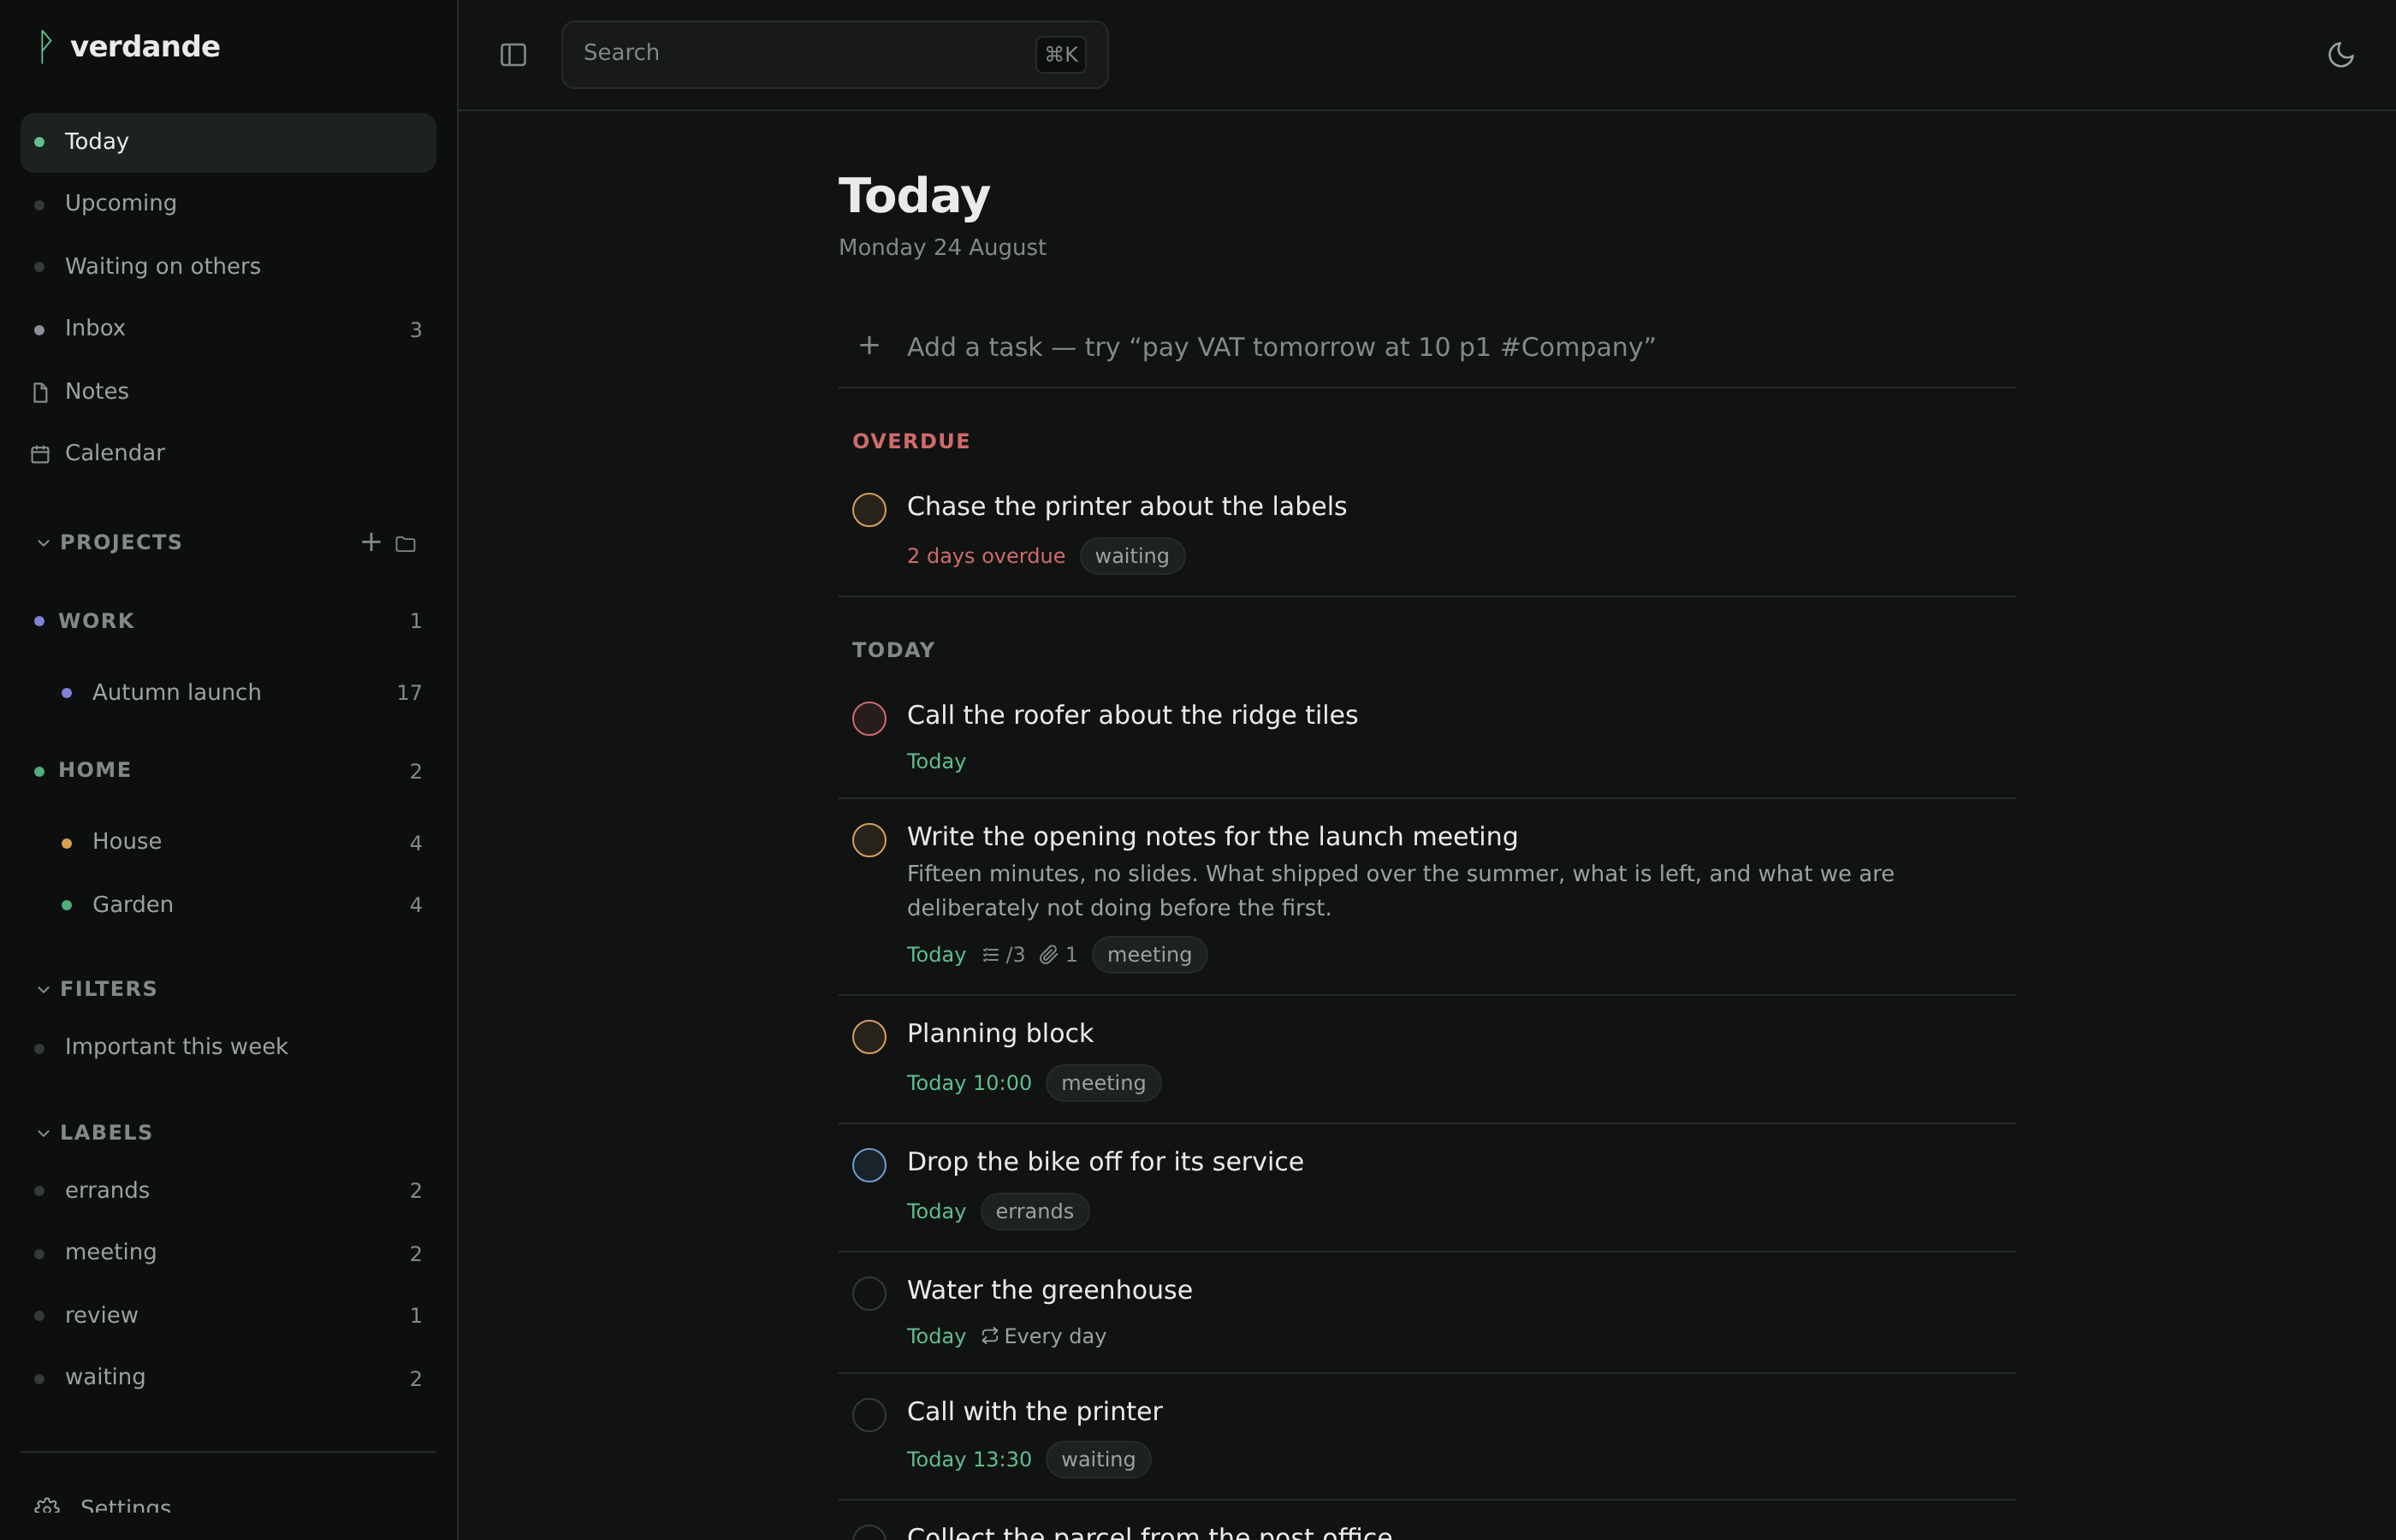This screenshot has height=1540, width=2396.
Task: Open the Inbox
Action: [x=228, y=329]
